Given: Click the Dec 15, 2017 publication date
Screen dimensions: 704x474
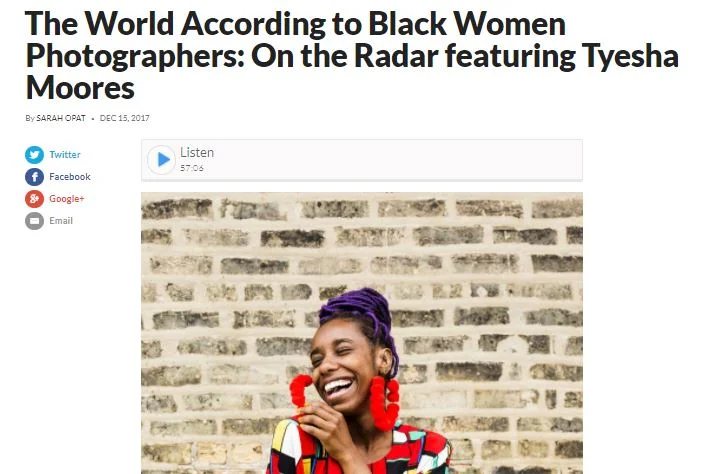Looking at the screenshot, I should click(124, 118).
